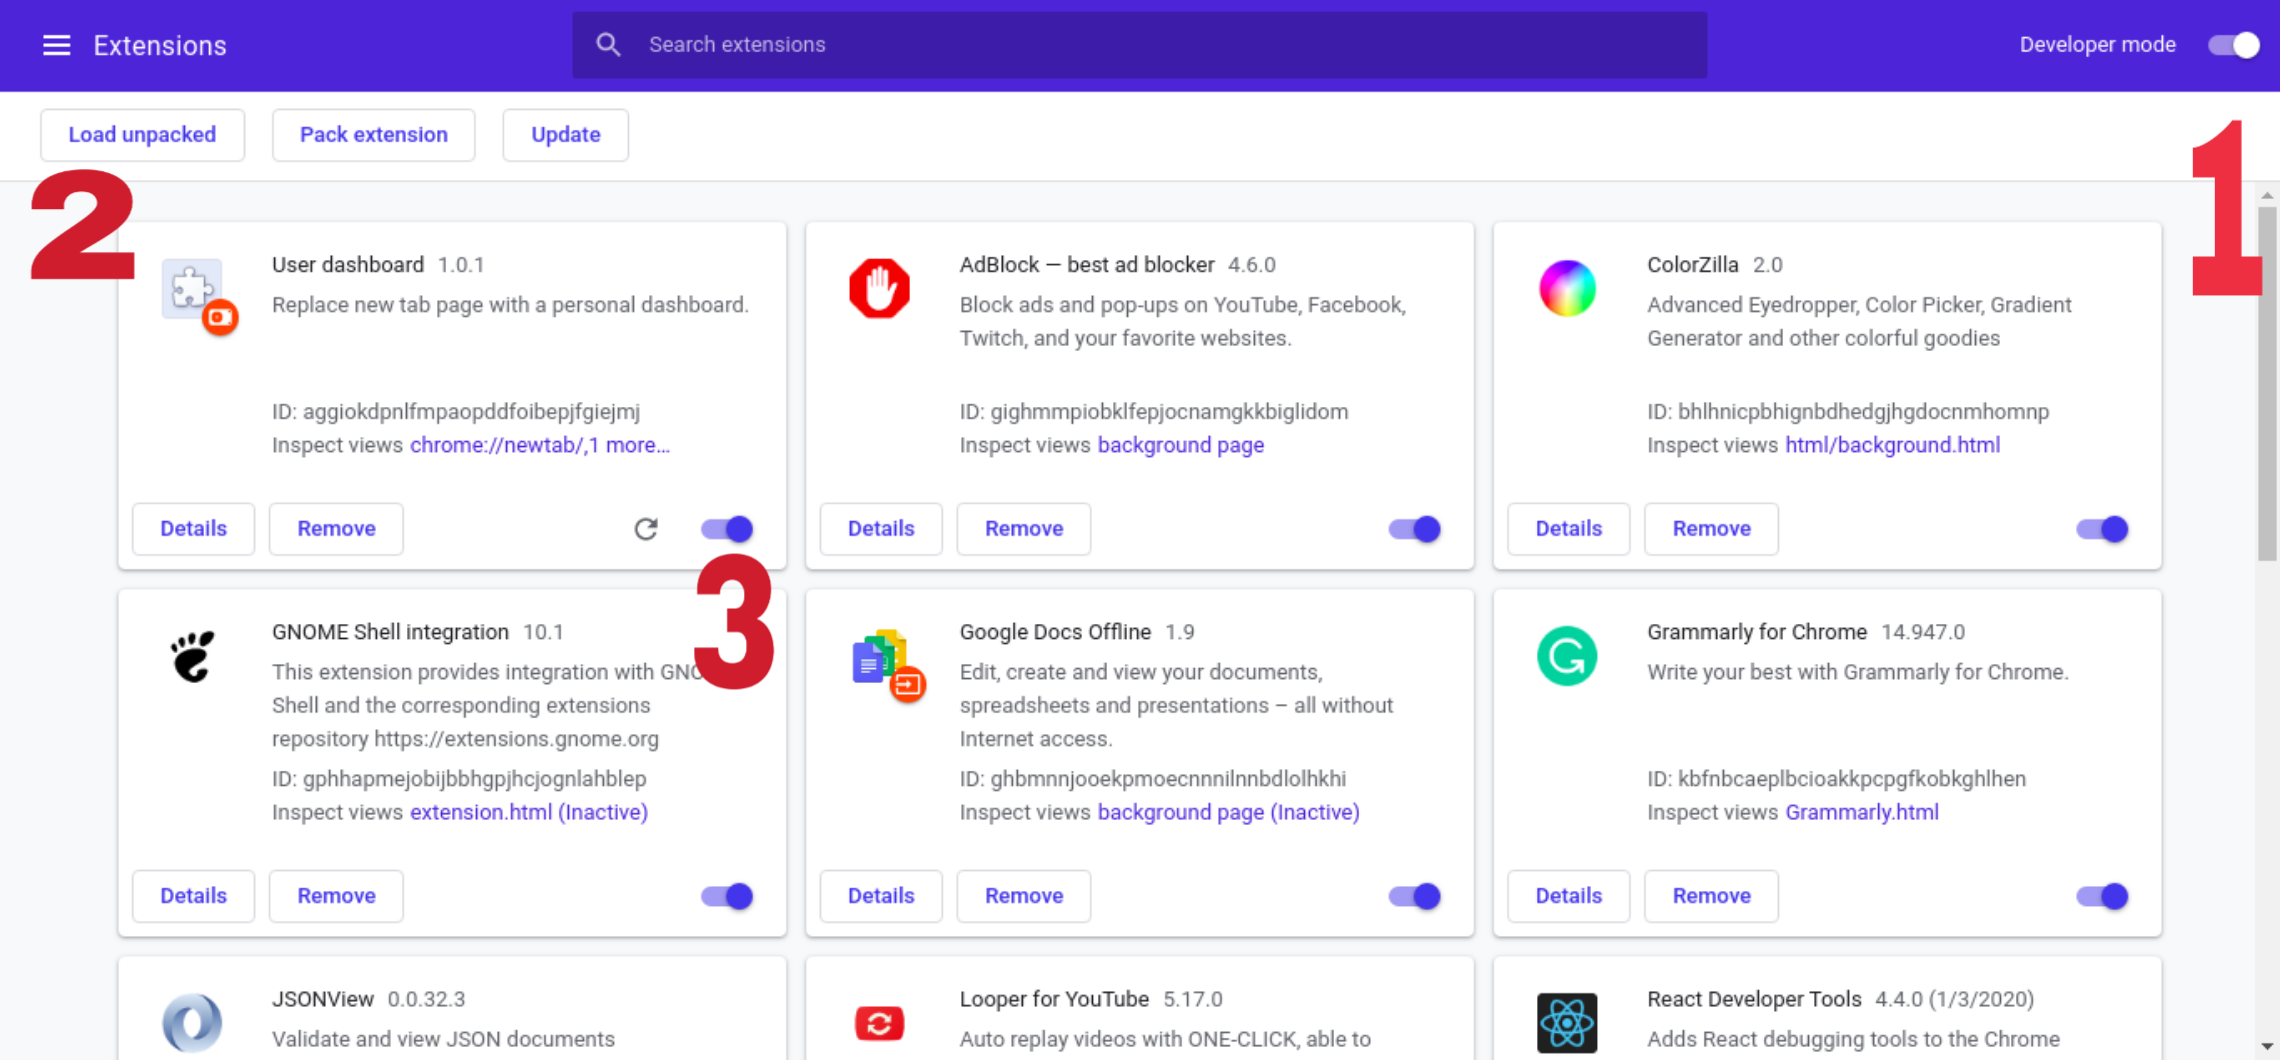Inspect Google Docs Offline background page

(1229, 812)
